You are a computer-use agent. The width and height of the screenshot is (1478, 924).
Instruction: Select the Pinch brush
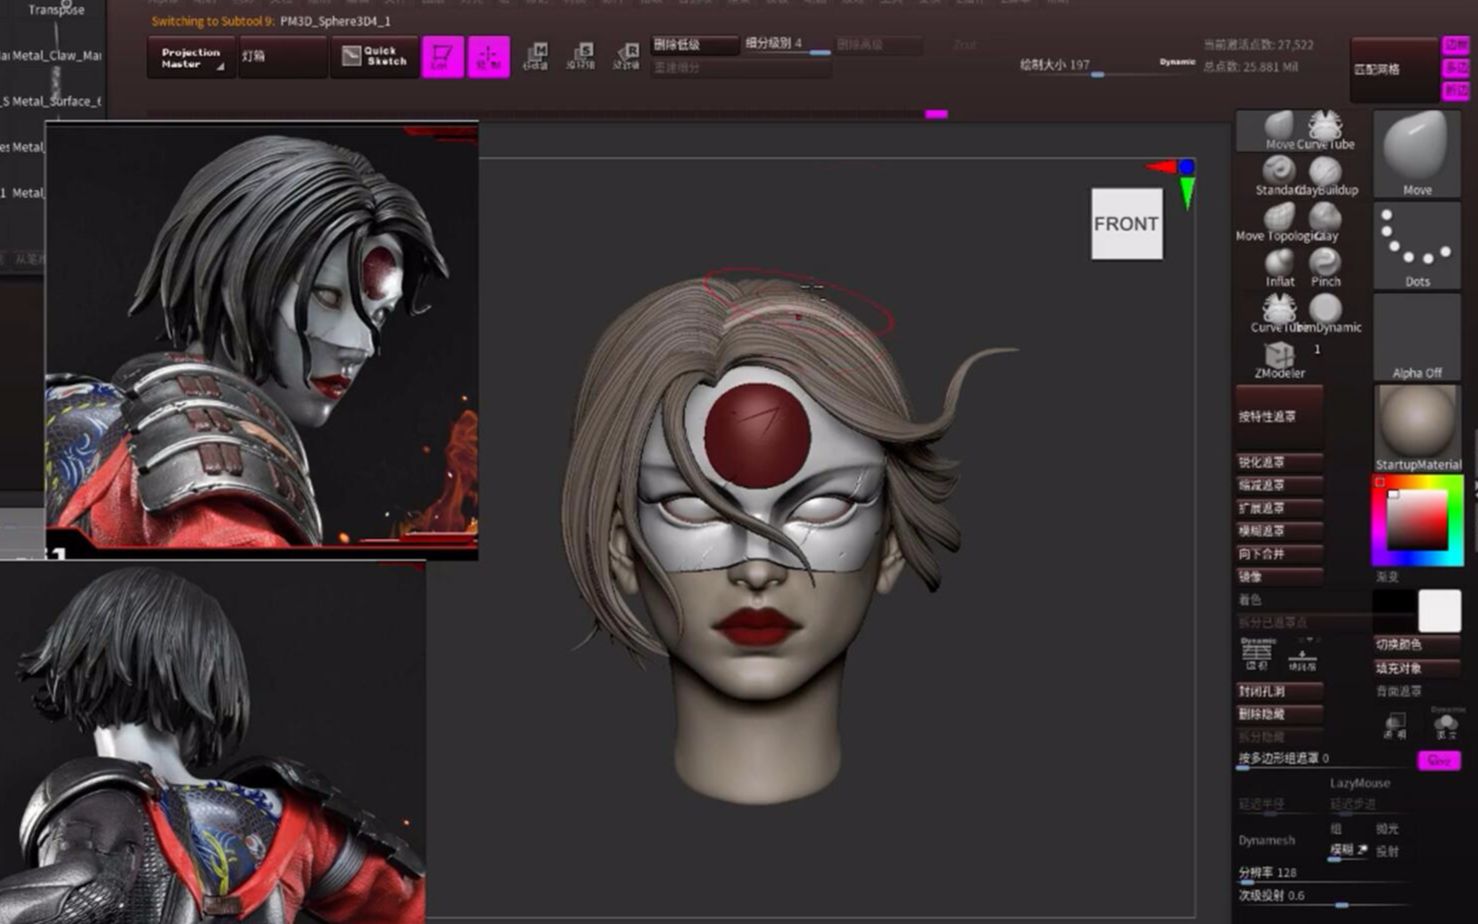pyautogui.click(x=1326, y=260)
